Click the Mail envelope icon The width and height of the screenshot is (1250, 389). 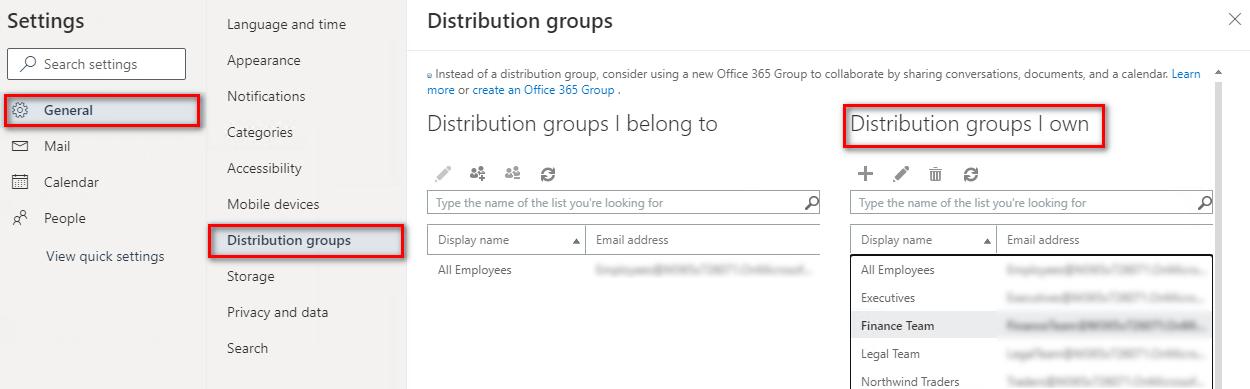[20, 146]
